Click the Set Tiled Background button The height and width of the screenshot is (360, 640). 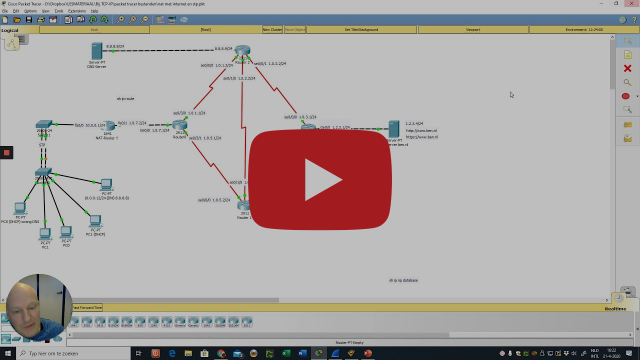click(x=362, y=30)
